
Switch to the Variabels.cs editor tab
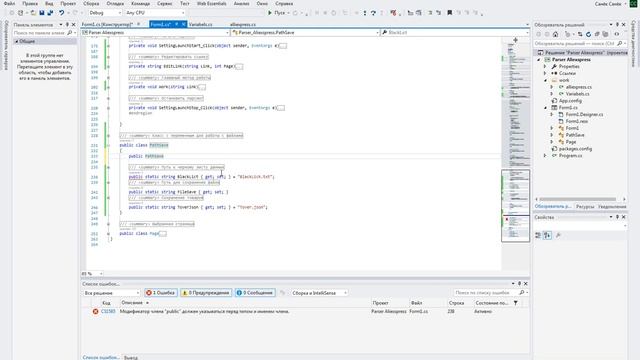pyautogui.click(x=200, y=24)
